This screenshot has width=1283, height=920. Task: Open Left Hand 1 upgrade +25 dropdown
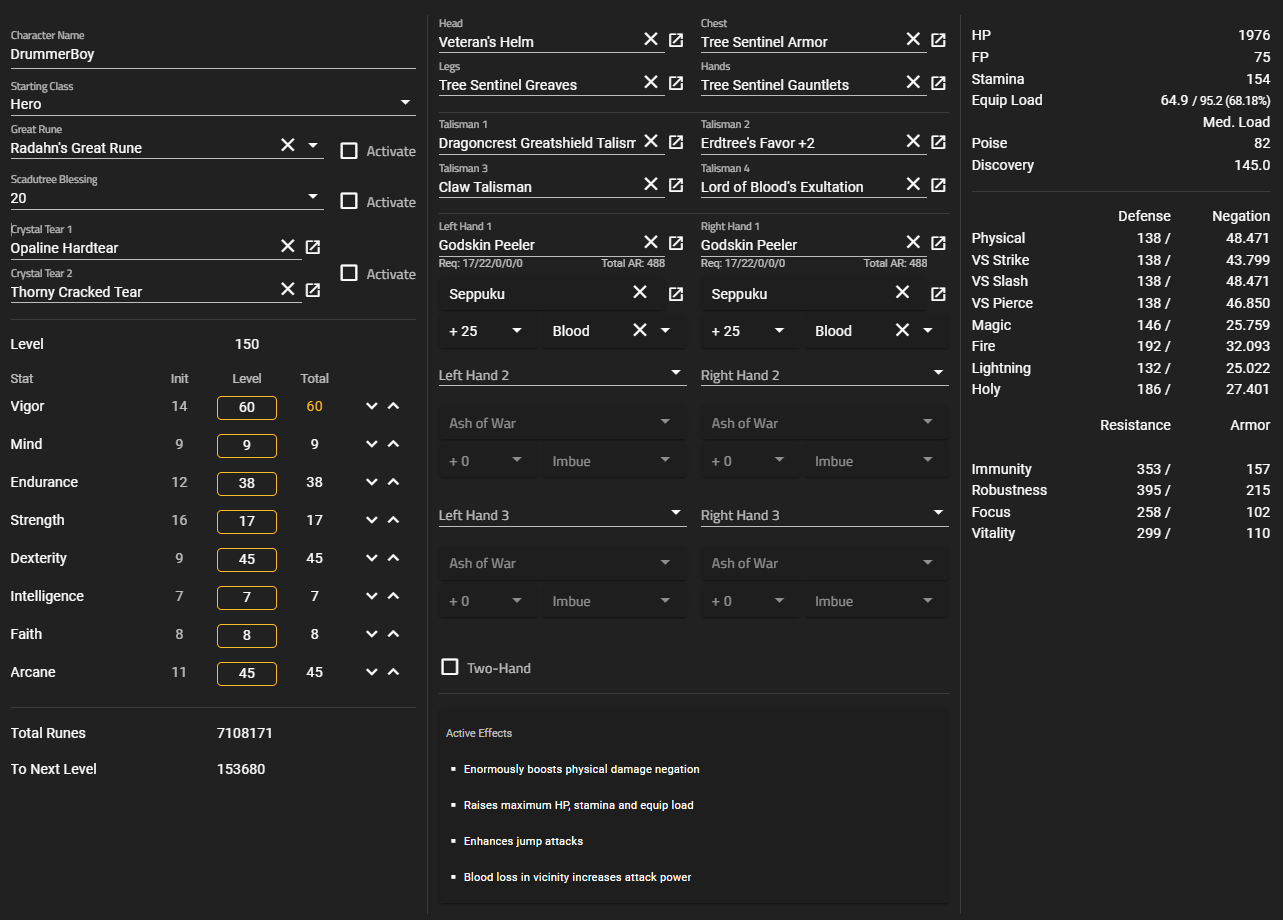[x=517, y=331]
